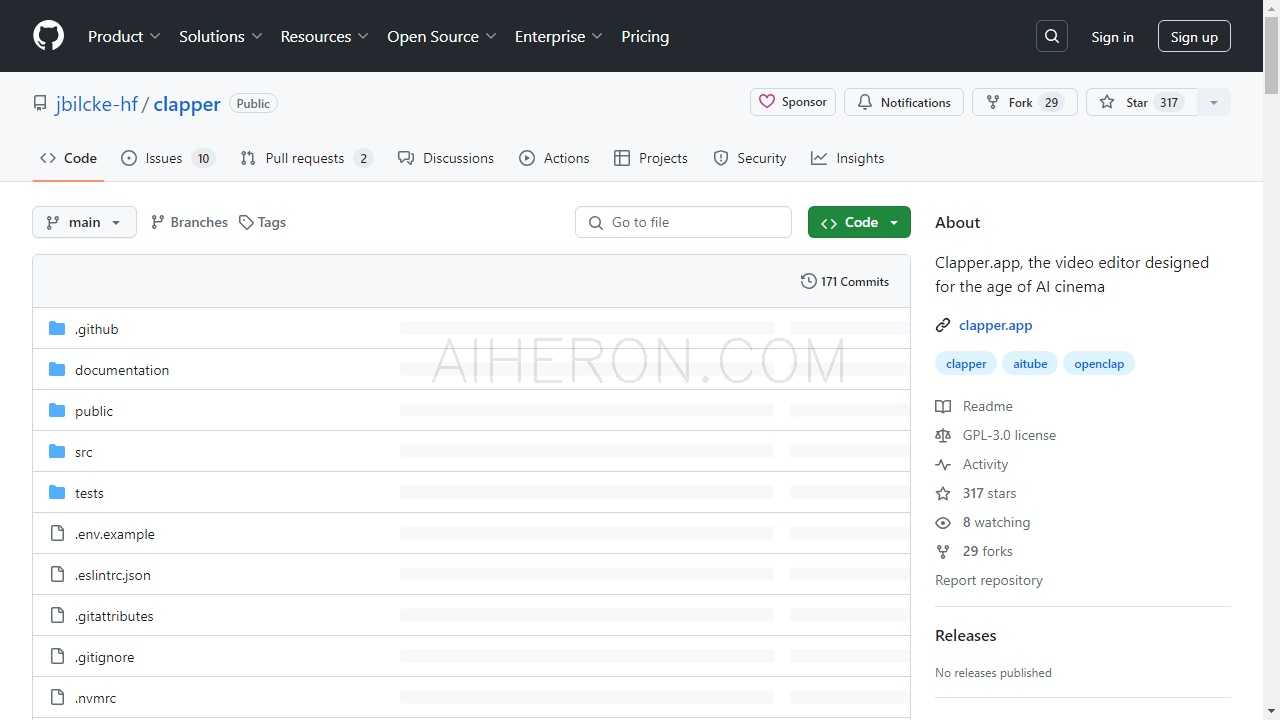Open the GPL-3.0 license link
Image resolution: width=1280 pixels, height=720 pixels.
pos(996,435)
